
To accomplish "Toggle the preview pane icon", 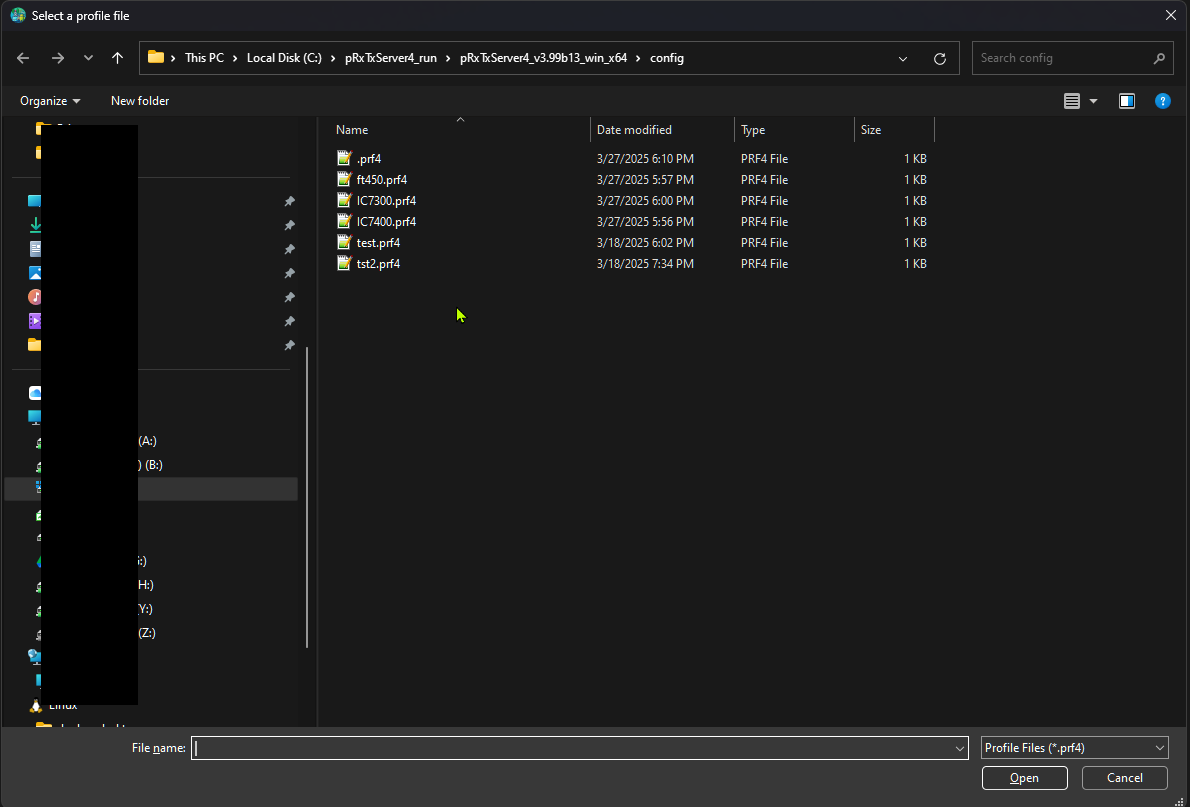I will [1127, 101].
